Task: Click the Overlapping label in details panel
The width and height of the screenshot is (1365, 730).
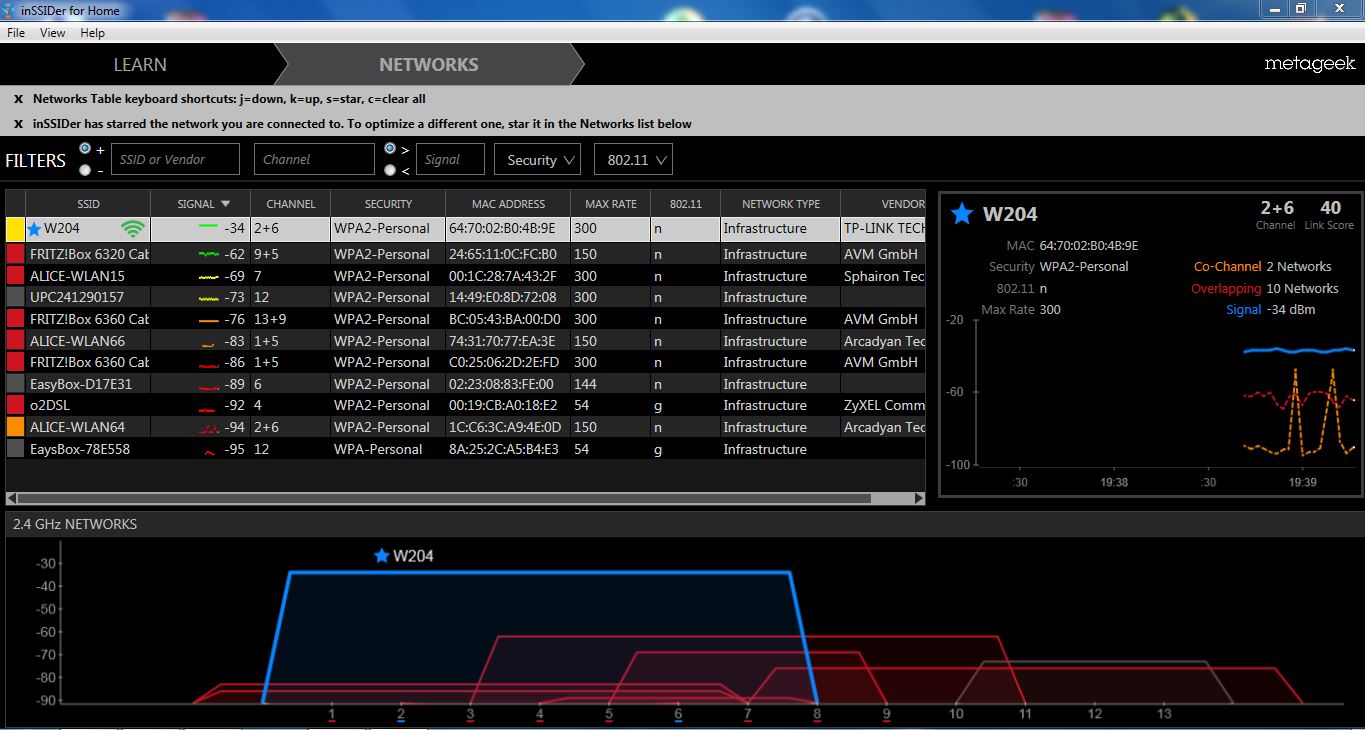Action: pyautogui.click(x=1226, y=289)
